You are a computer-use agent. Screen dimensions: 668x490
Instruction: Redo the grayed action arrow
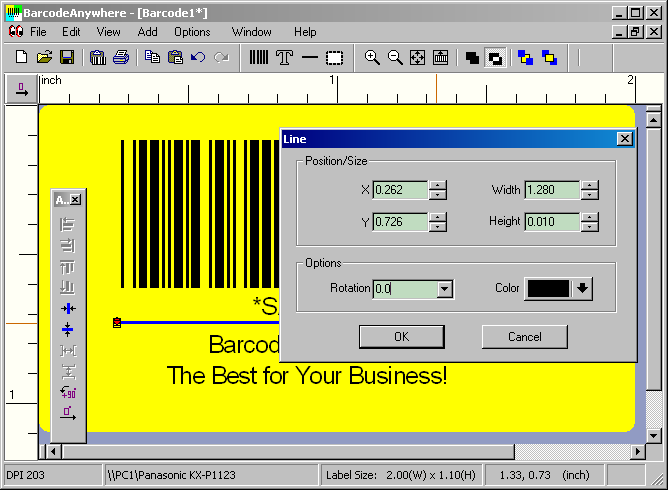tap(221, 57)
